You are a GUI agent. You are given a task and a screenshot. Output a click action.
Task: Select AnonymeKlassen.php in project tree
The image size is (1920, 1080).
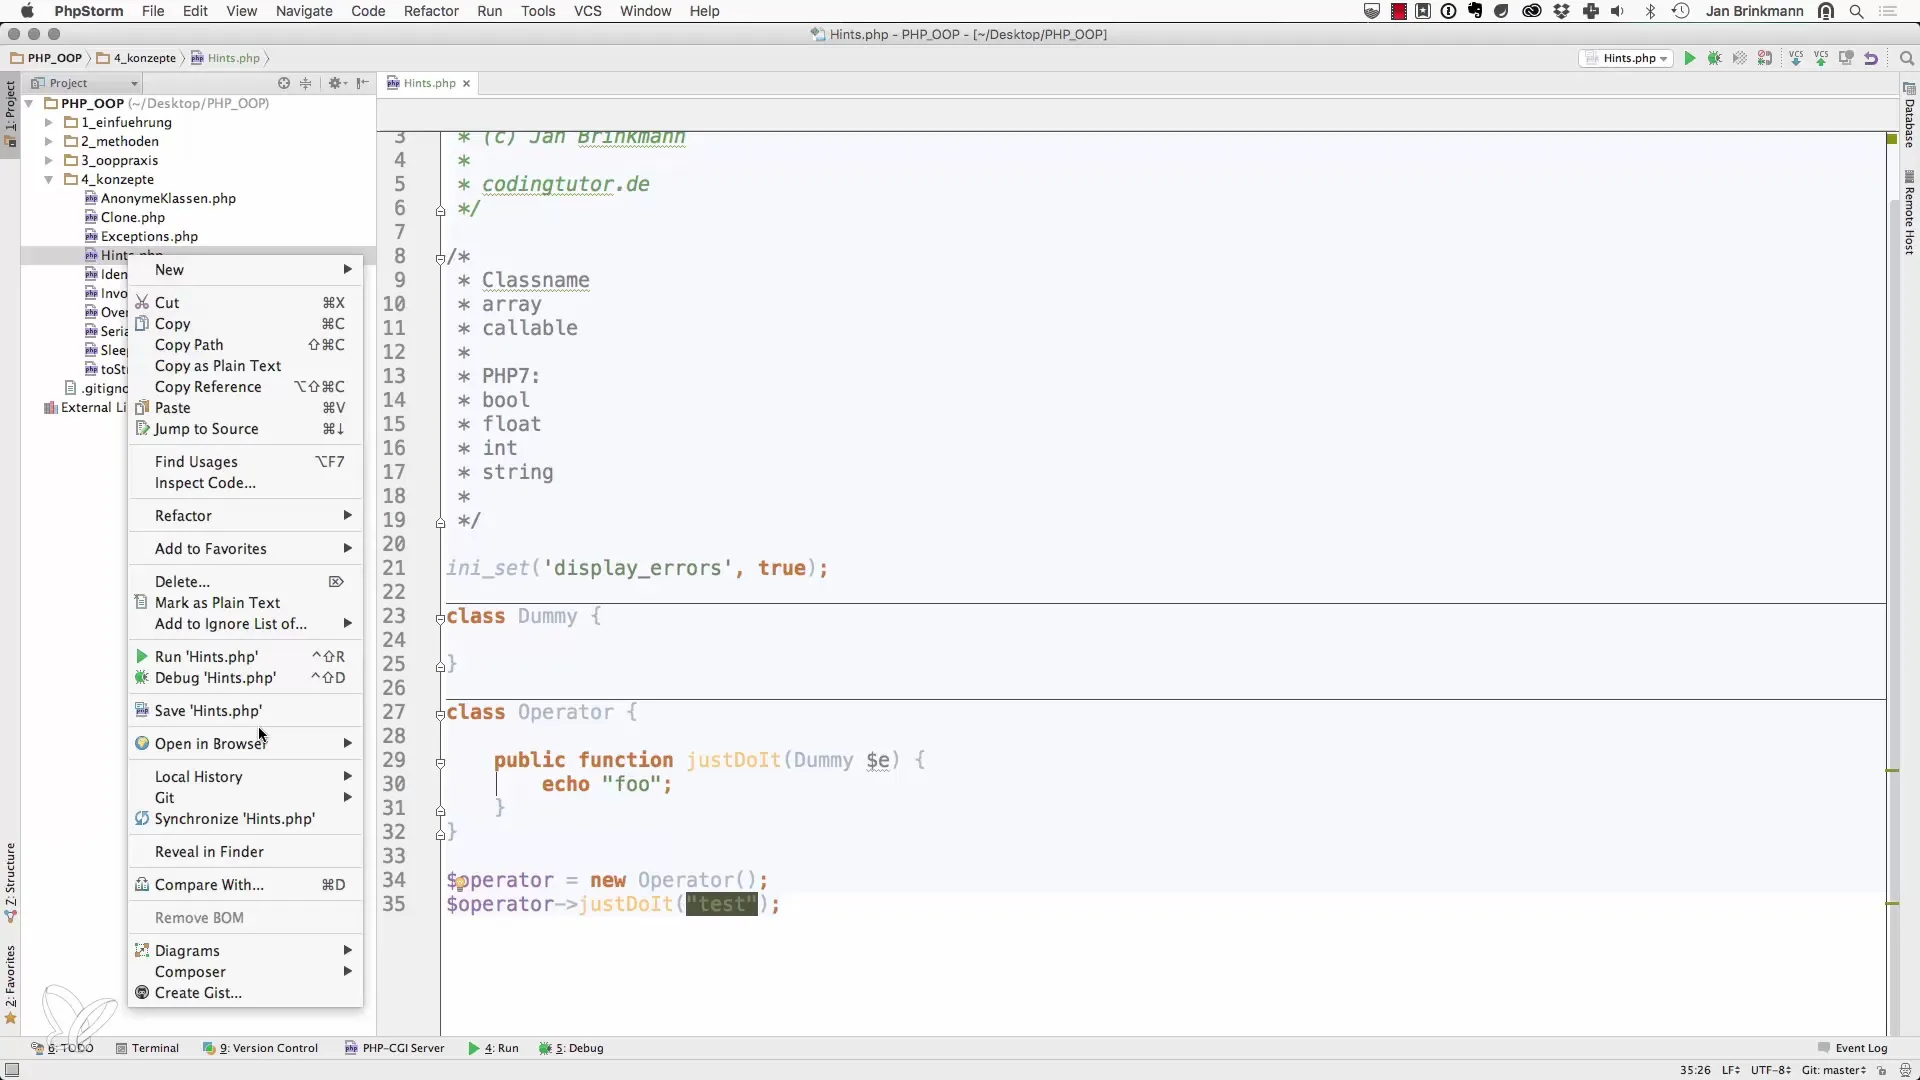pyautogui.click(x=168, y=198)
